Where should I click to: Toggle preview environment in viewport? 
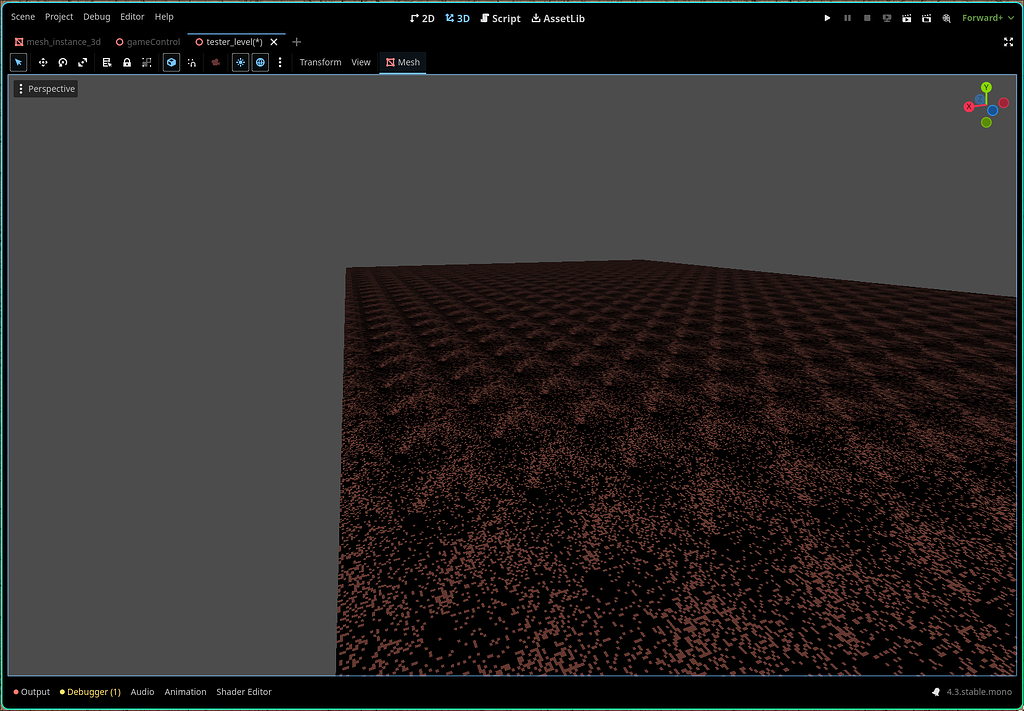tap(260, 62)
